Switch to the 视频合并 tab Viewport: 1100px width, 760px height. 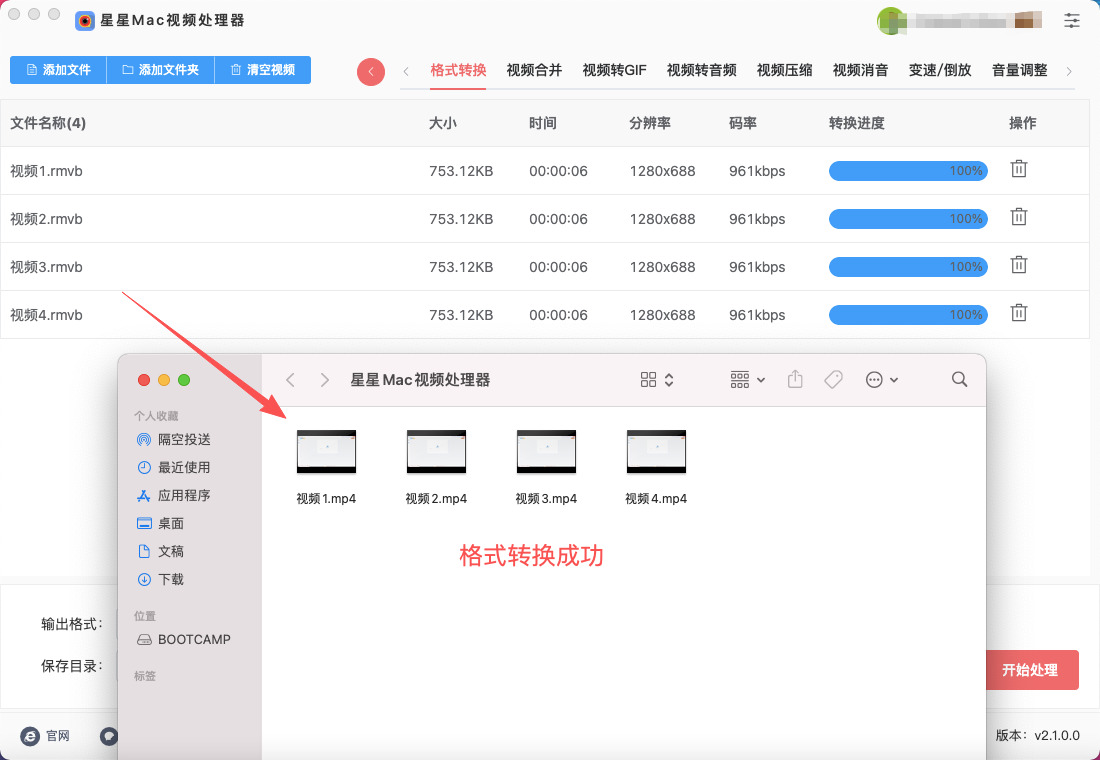tap(534, 70)
